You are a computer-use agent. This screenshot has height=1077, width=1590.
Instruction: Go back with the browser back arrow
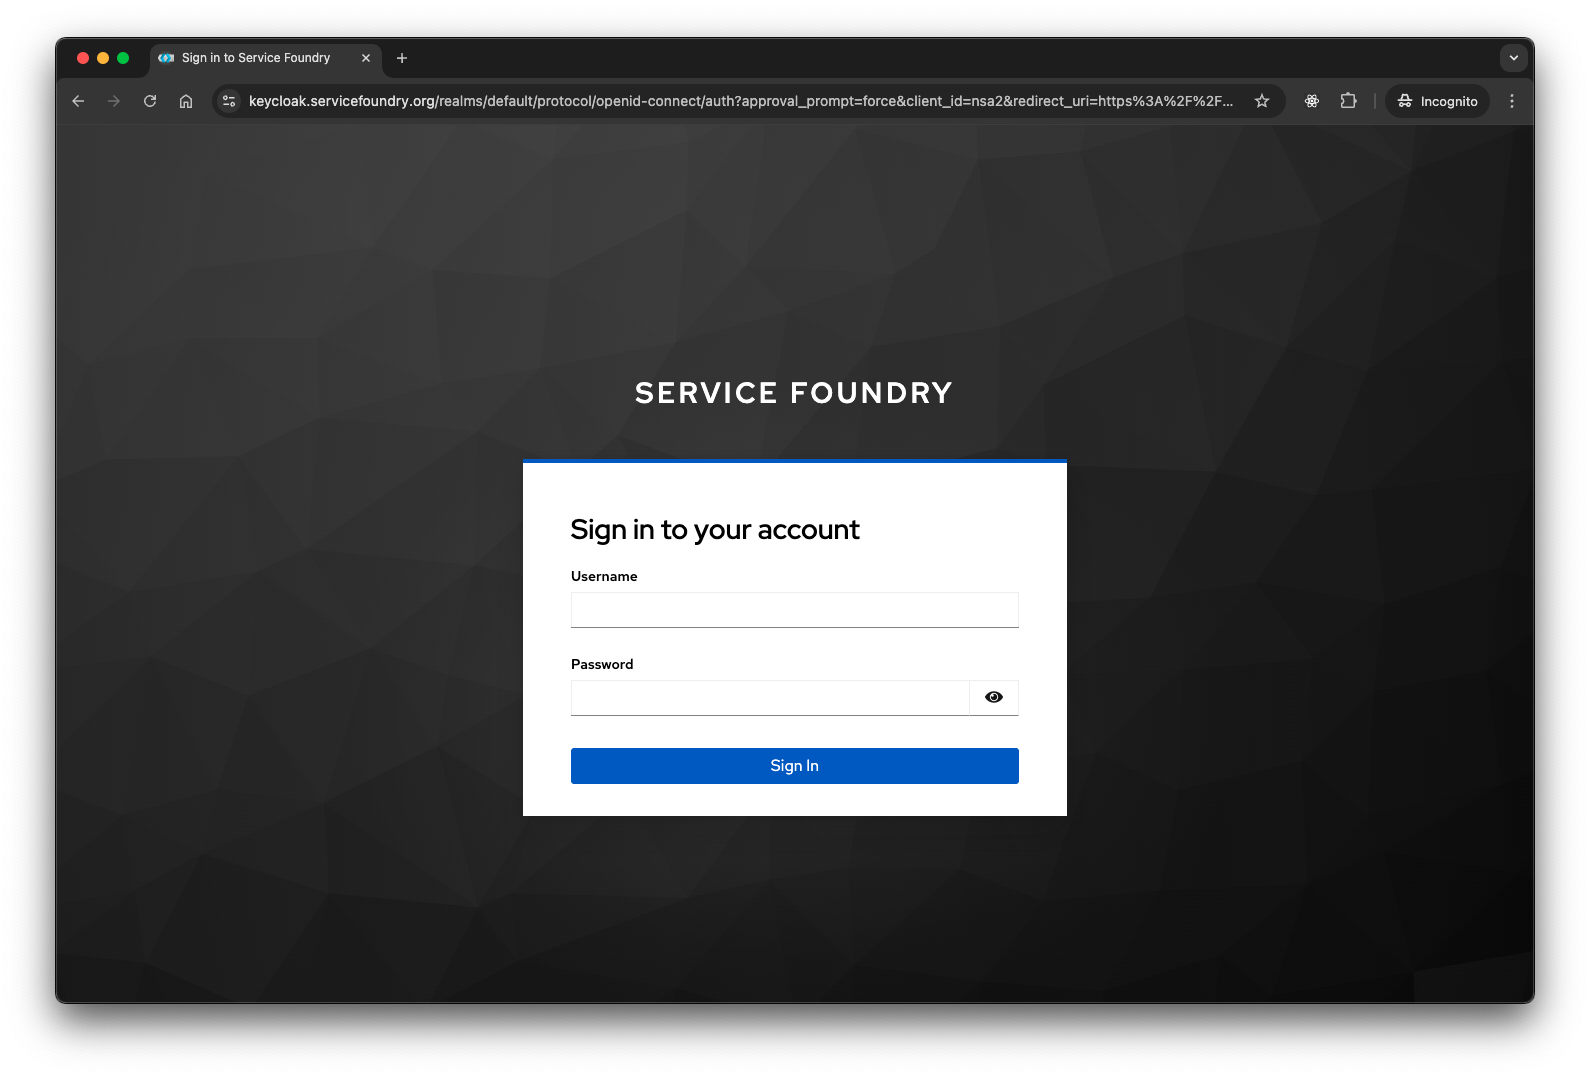[78, 101]
